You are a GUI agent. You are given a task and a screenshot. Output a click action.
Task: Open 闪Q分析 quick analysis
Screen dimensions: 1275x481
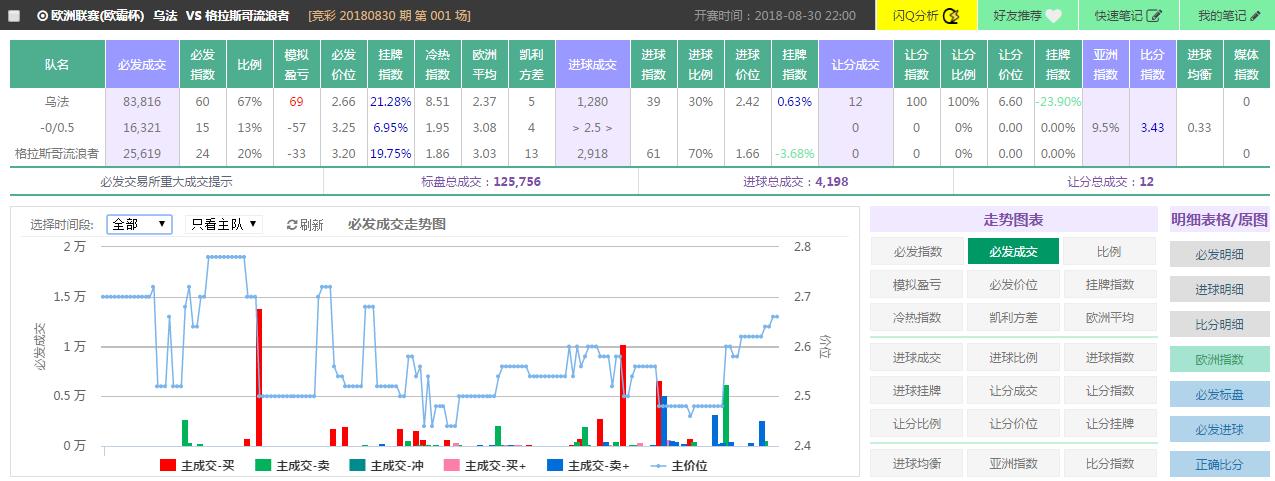tap(926, 15)
